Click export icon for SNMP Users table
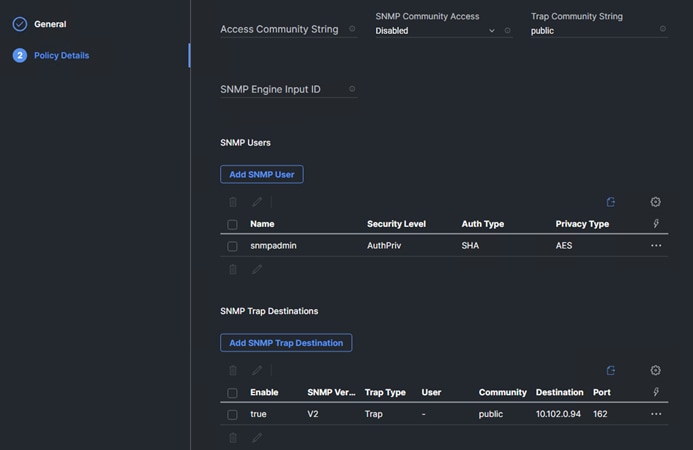This screenshot has height=450, width=693. (x=611, y=202)
